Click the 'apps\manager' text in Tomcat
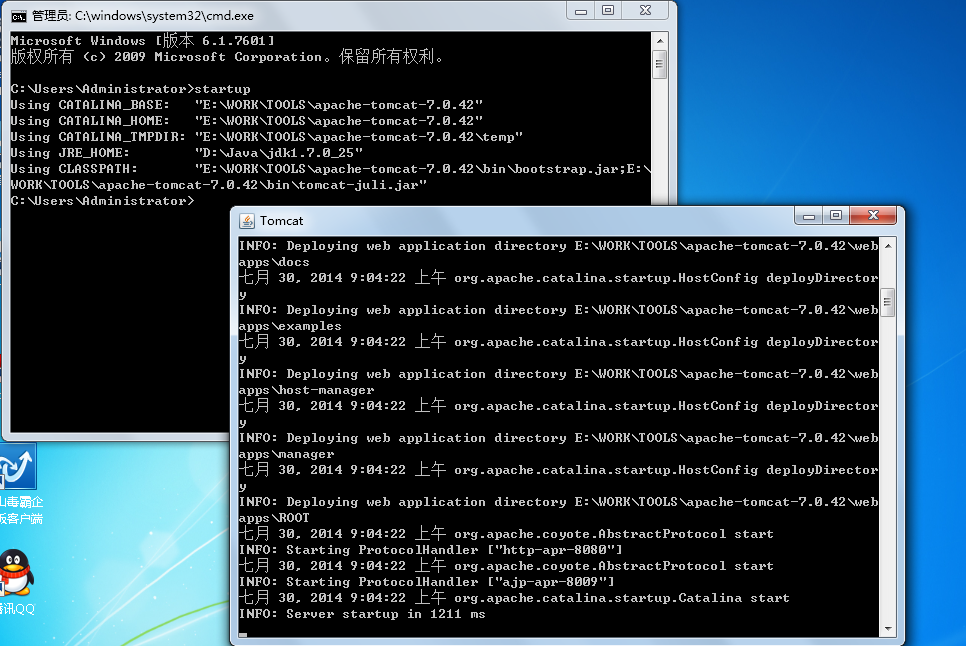Viewport: 966px width, 646px height. tap(286, 454)
